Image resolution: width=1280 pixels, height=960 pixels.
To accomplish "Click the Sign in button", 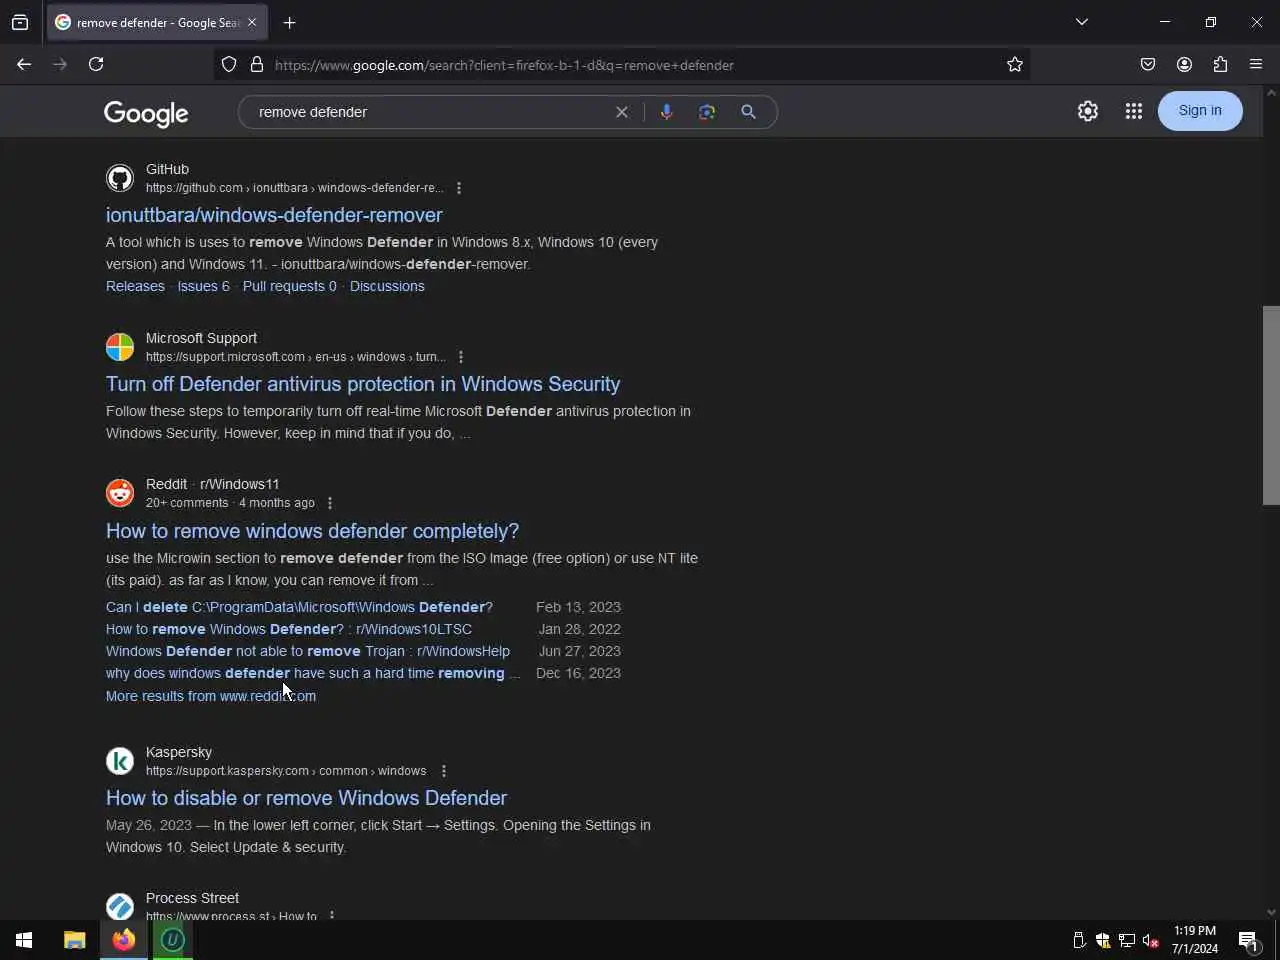I will pyautogui.click(x=1200, y=111).
